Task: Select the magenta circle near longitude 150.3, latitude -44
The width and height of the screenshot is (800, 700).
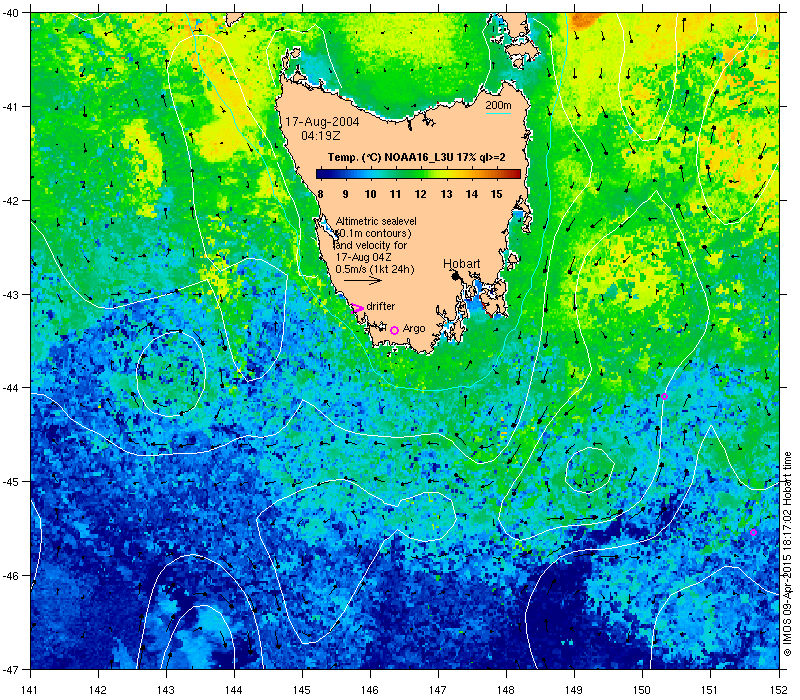Action: pos(664,396)
